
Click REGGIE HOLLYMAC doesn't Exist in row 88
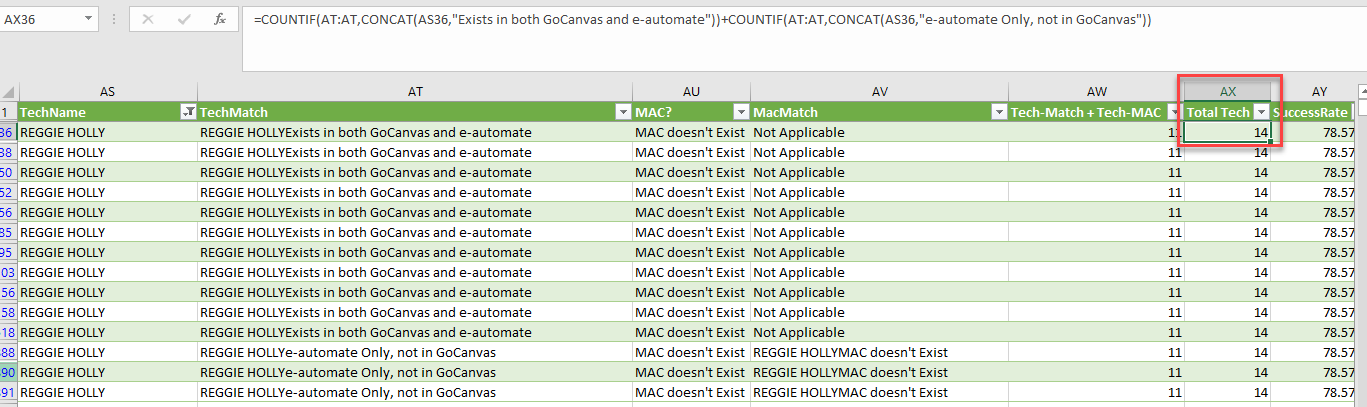pyautogui.click(x=880, y=352)
